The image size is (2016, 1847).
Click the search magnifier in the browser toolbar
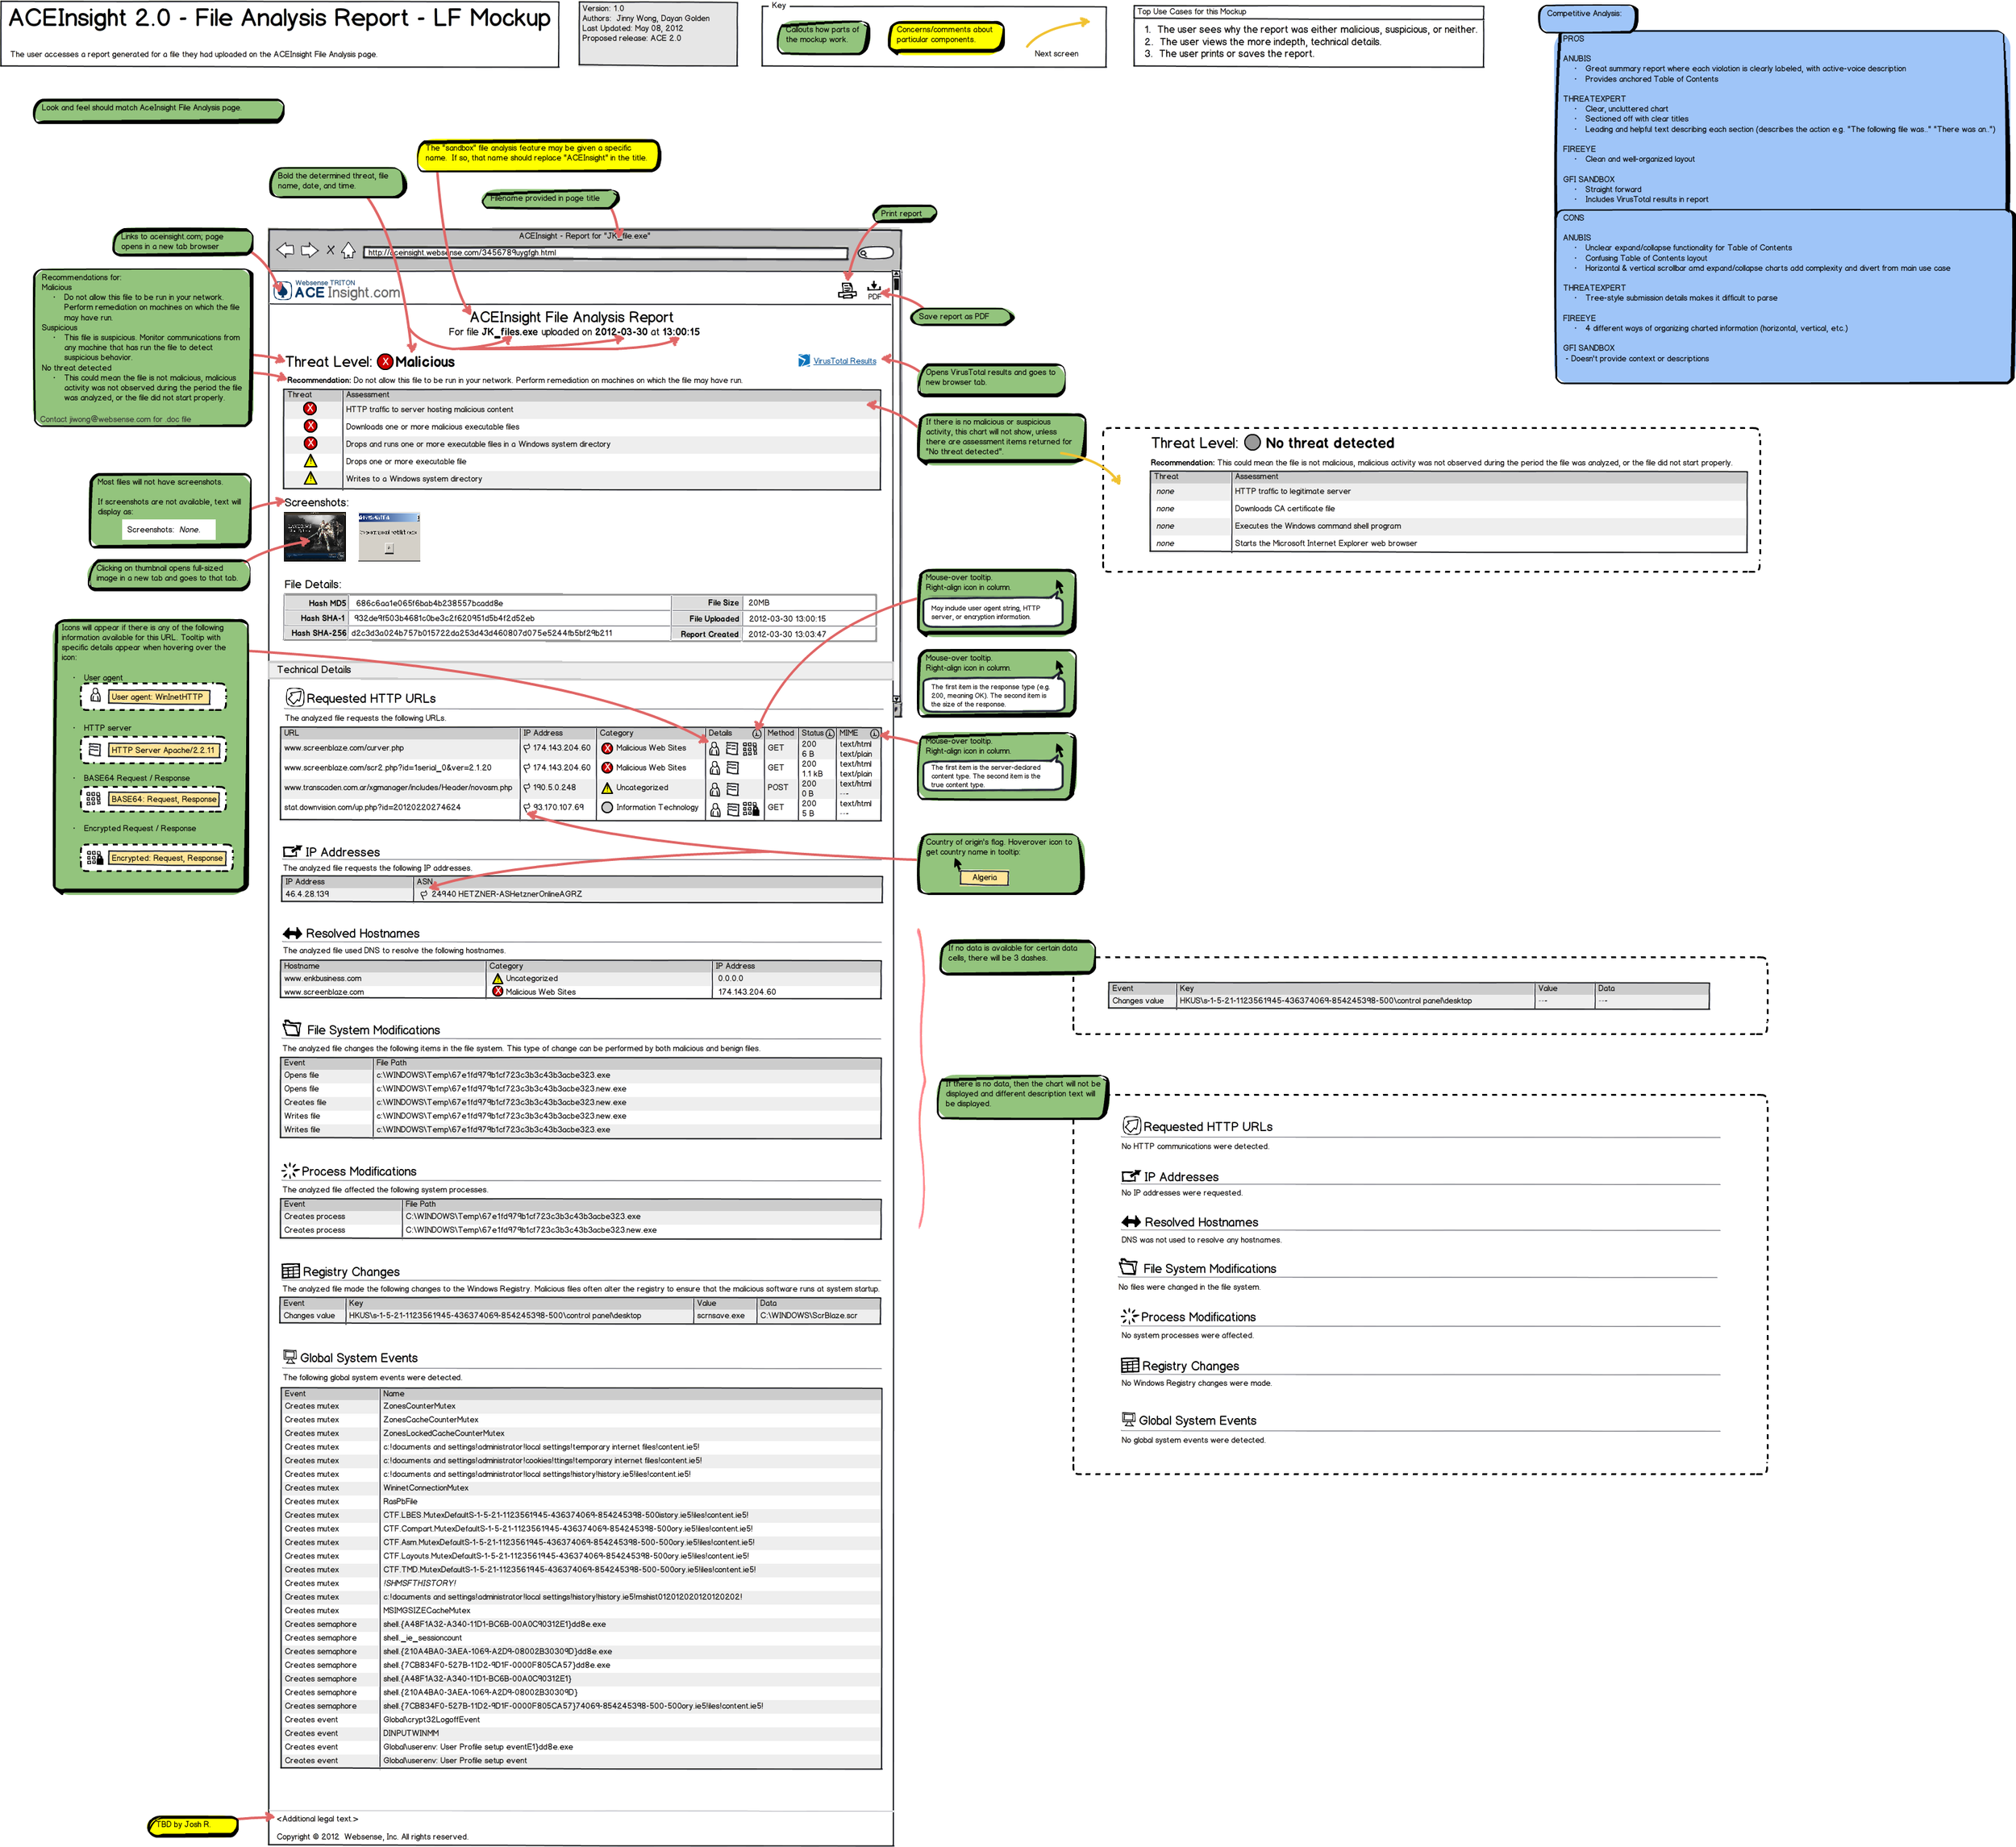pos(864,253)
